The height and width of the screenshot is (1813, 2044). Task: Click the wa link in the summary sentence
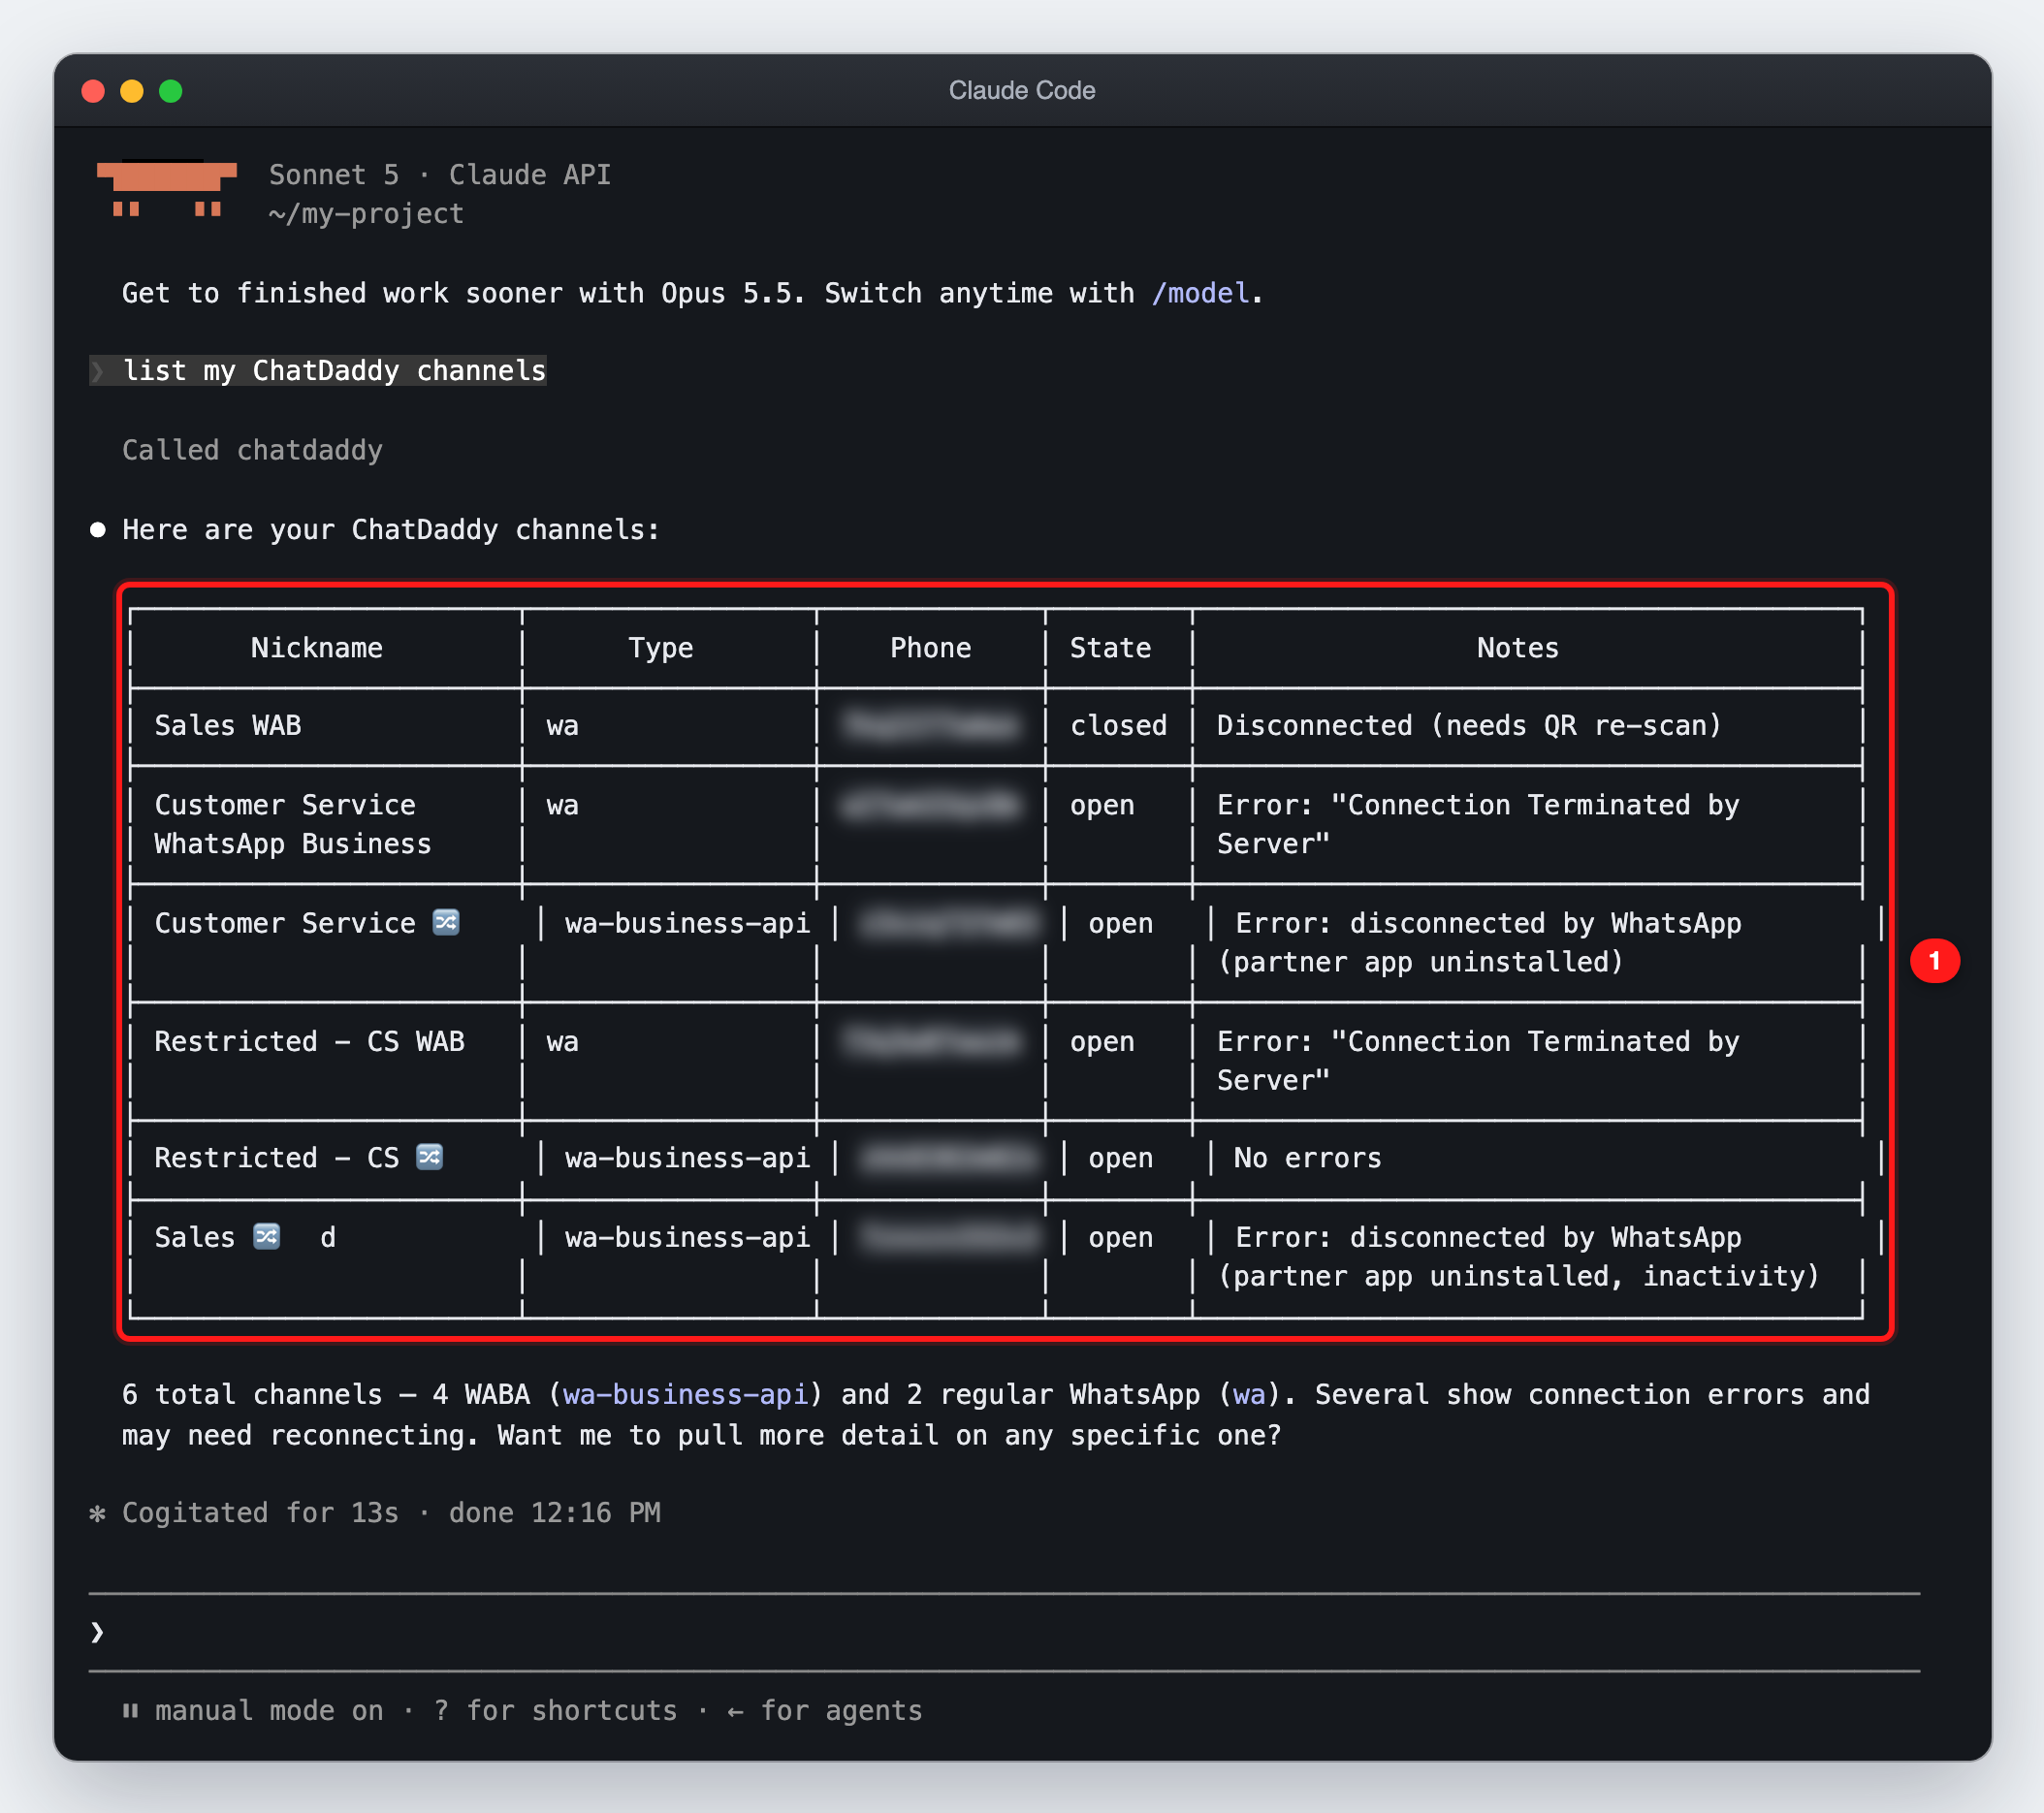pyautogui.click(x=1249, y=1394)
